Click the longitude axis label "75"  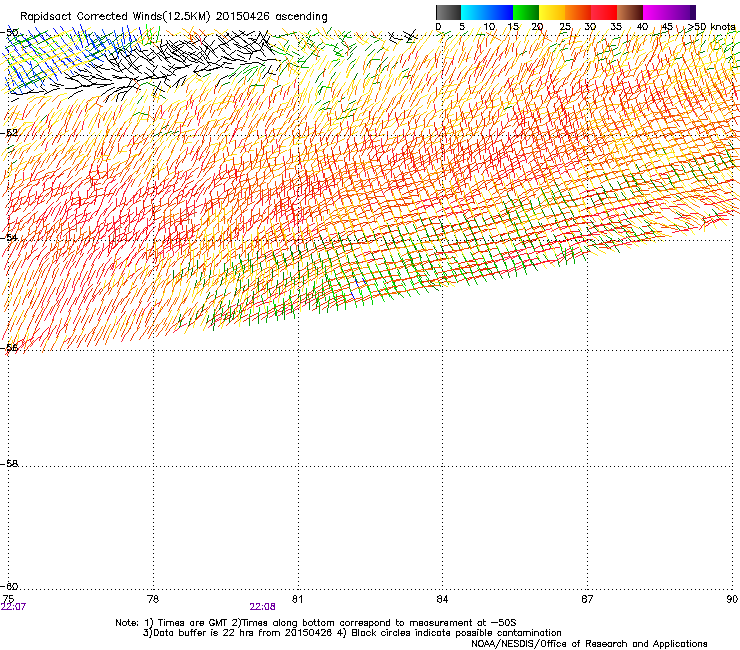[8, 599]
